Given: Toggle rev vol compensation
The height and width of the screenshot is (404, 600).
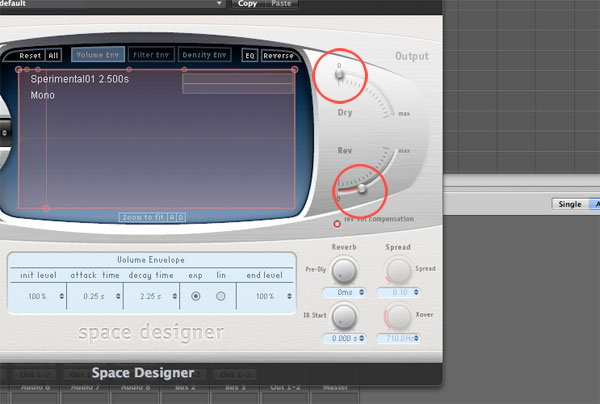Looking at the screenshot, I should coord(337,224).
